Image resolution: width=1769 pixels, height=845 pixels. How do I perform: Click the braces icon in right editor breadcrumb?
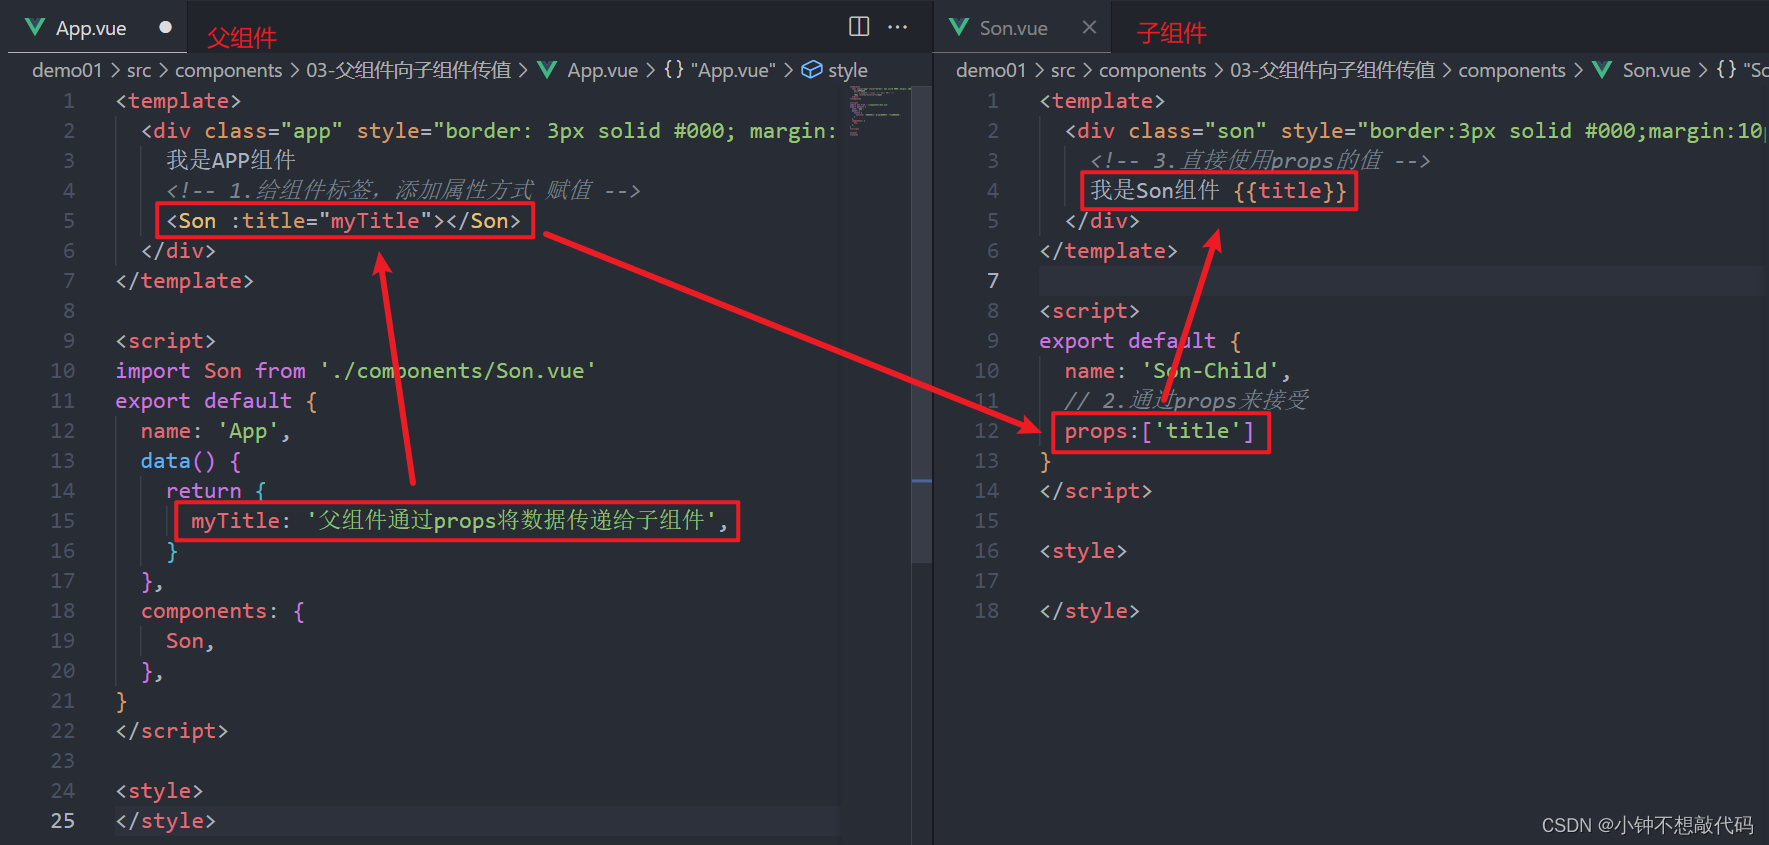[x=1726, y=69]
